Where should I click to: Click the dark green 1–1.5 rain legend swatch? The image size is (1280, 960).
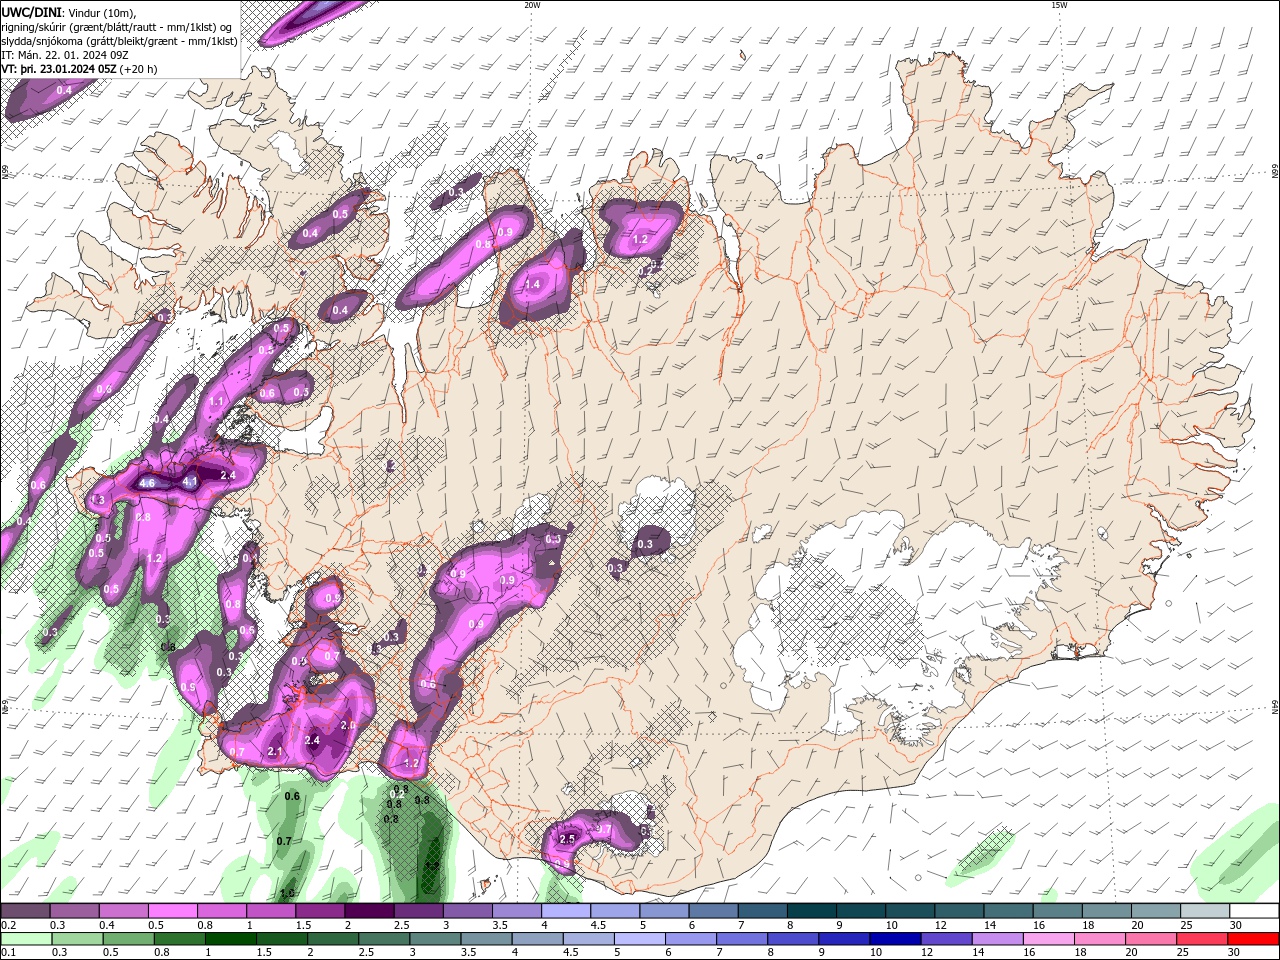coord(230,939)
